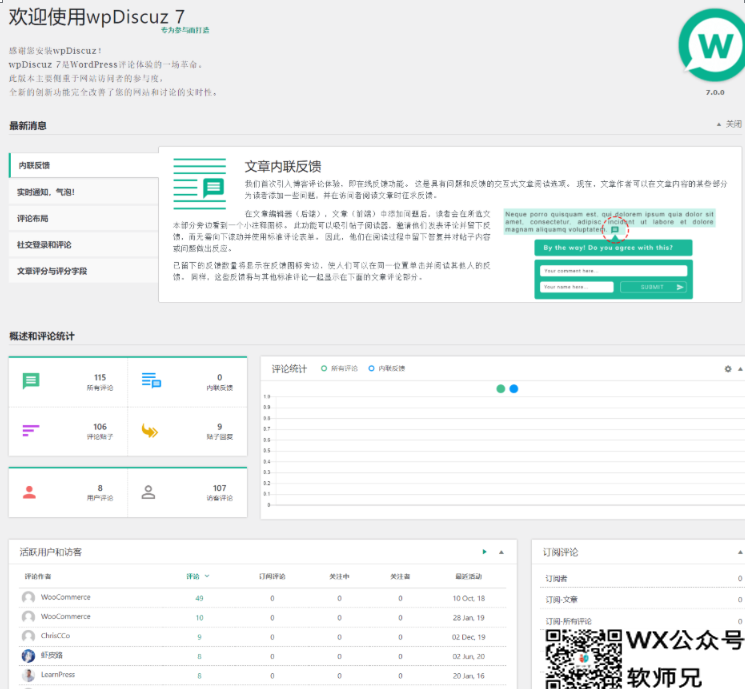
Task: Click the 最近活动 column header
Action: pos(468,576)
